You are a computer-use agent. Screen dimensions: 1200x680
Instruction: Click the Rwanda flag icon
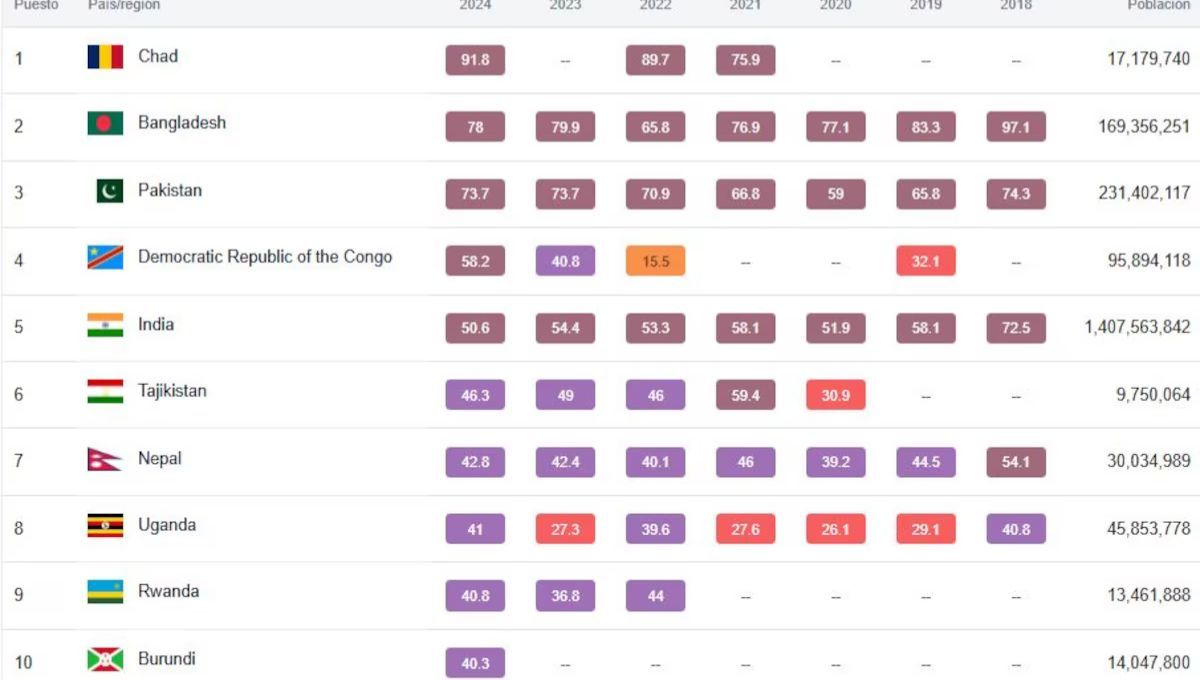click(x=105, y=592)
